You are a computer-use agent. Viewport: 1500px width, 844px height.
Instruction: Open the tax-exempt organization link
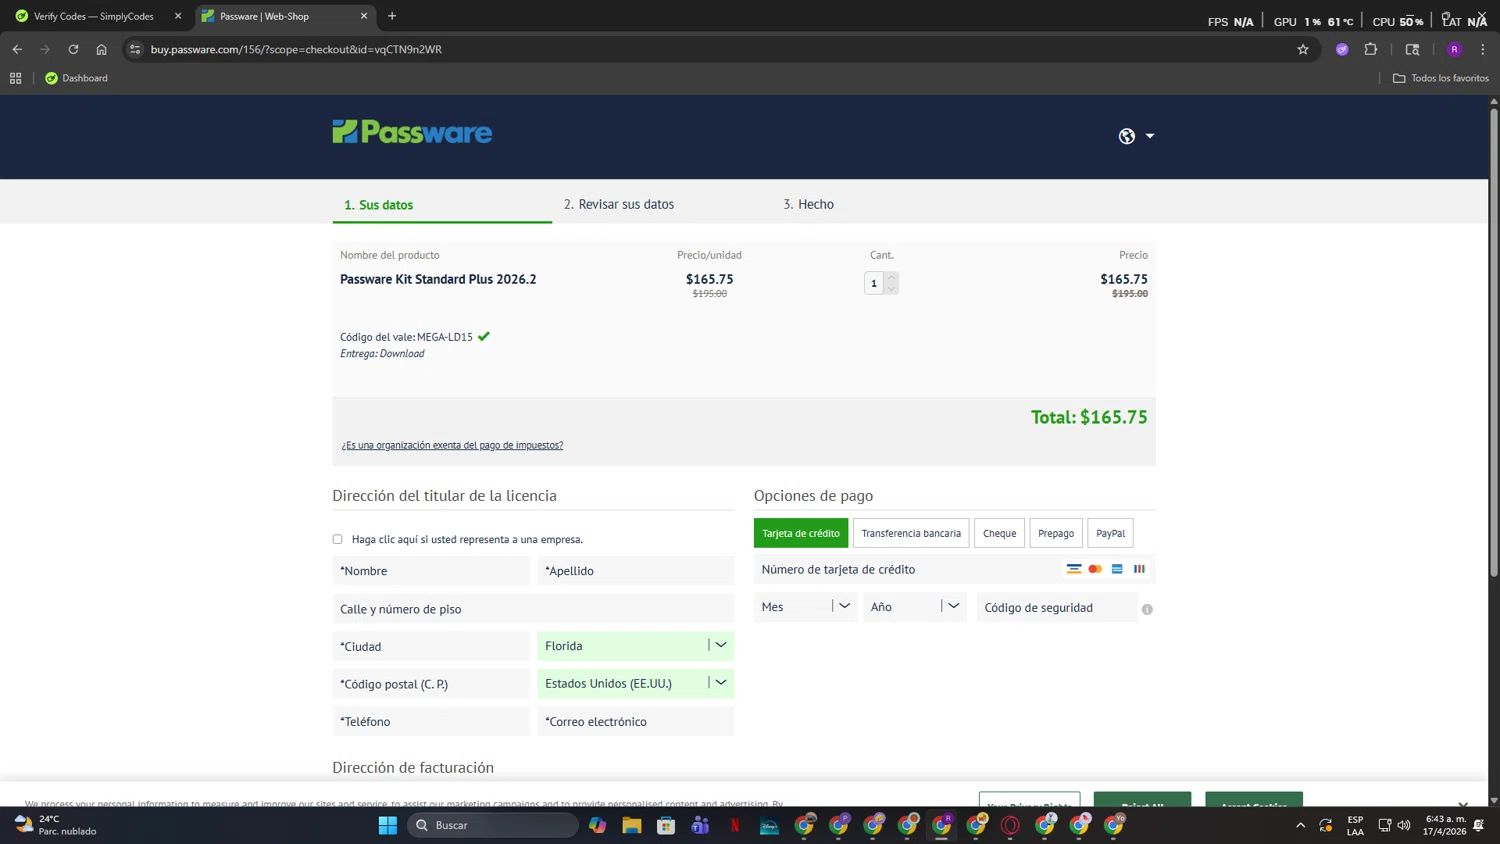(x=452, y=445)
